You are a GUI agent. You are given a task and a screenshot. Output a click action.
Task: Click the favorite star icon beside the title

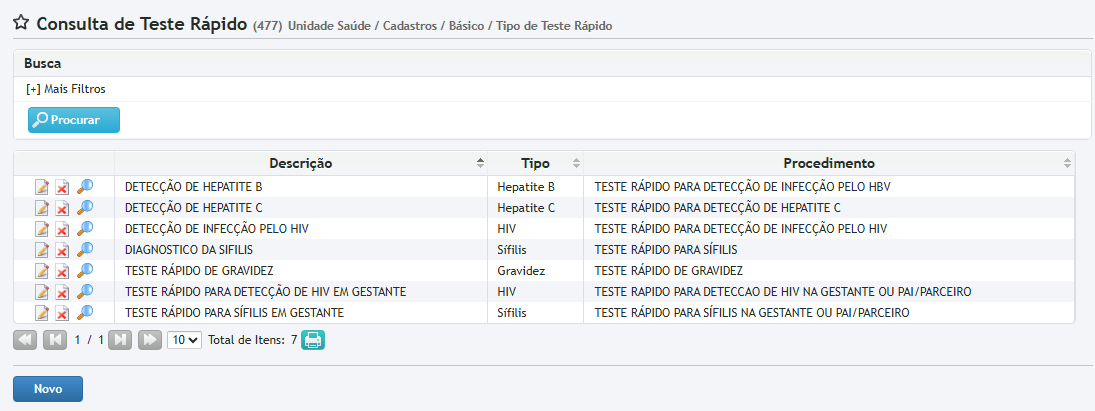coord(20,23)
